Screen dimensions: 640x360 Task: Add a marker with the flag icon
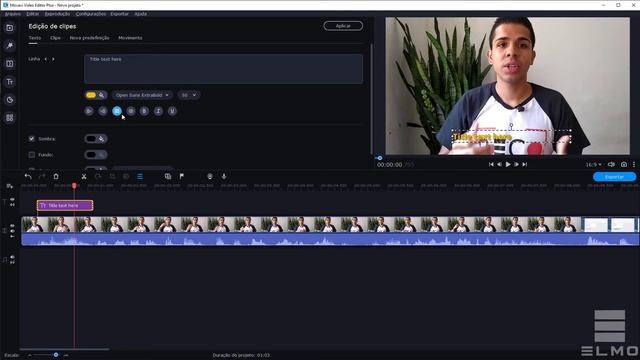(182, 176)
